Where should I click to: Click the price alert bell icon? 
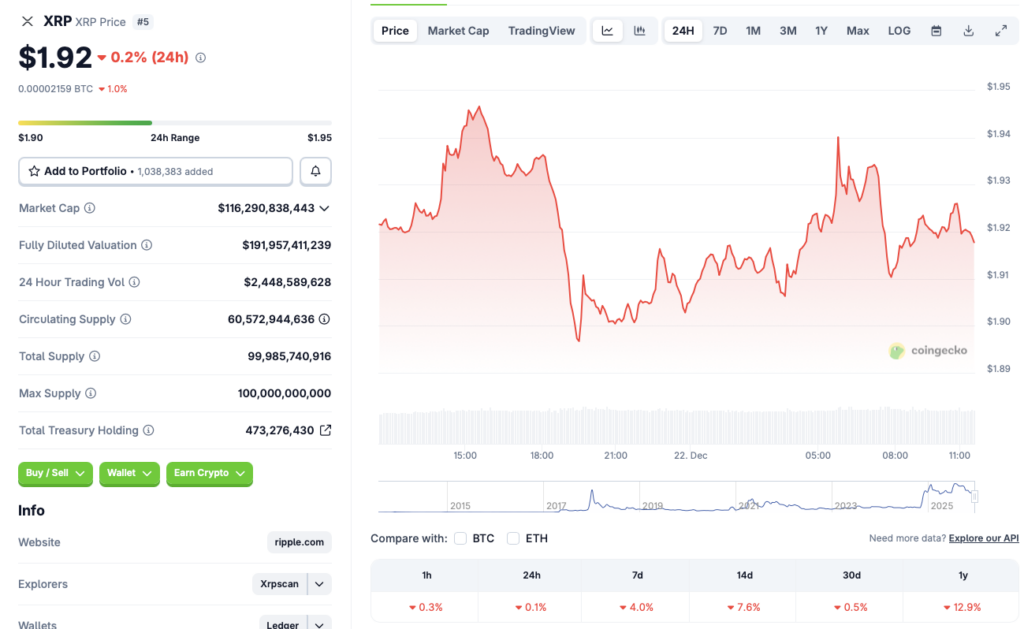pos(315,170)
